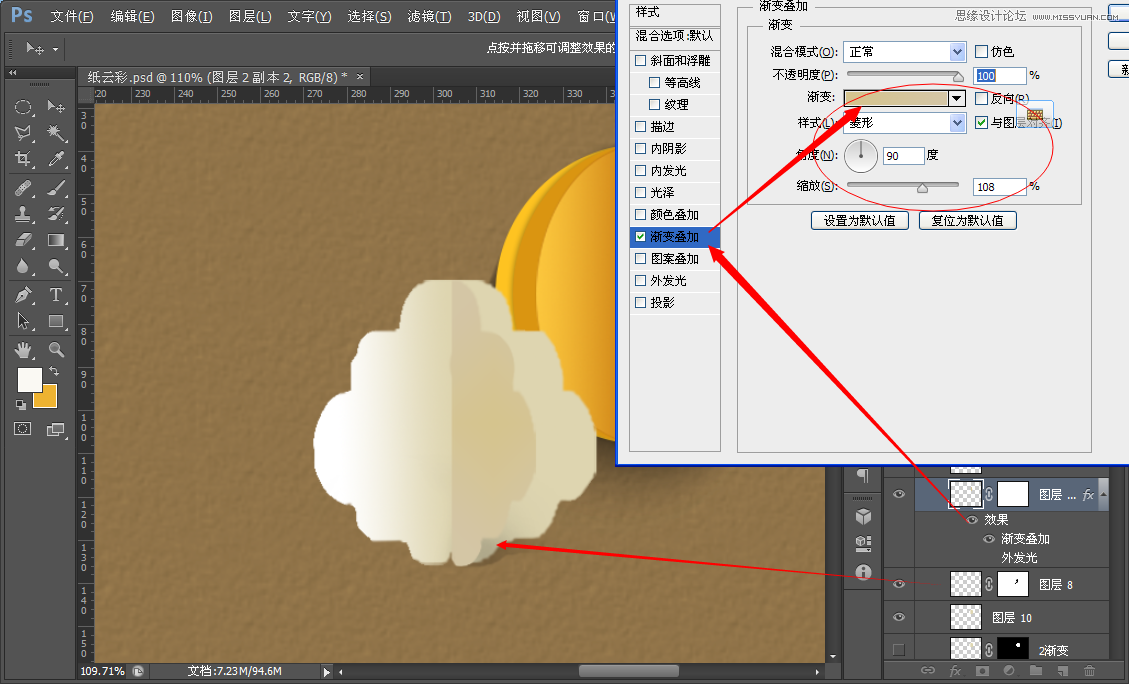
Task: Click the new group folder icon
Action: click(1036, 670)
